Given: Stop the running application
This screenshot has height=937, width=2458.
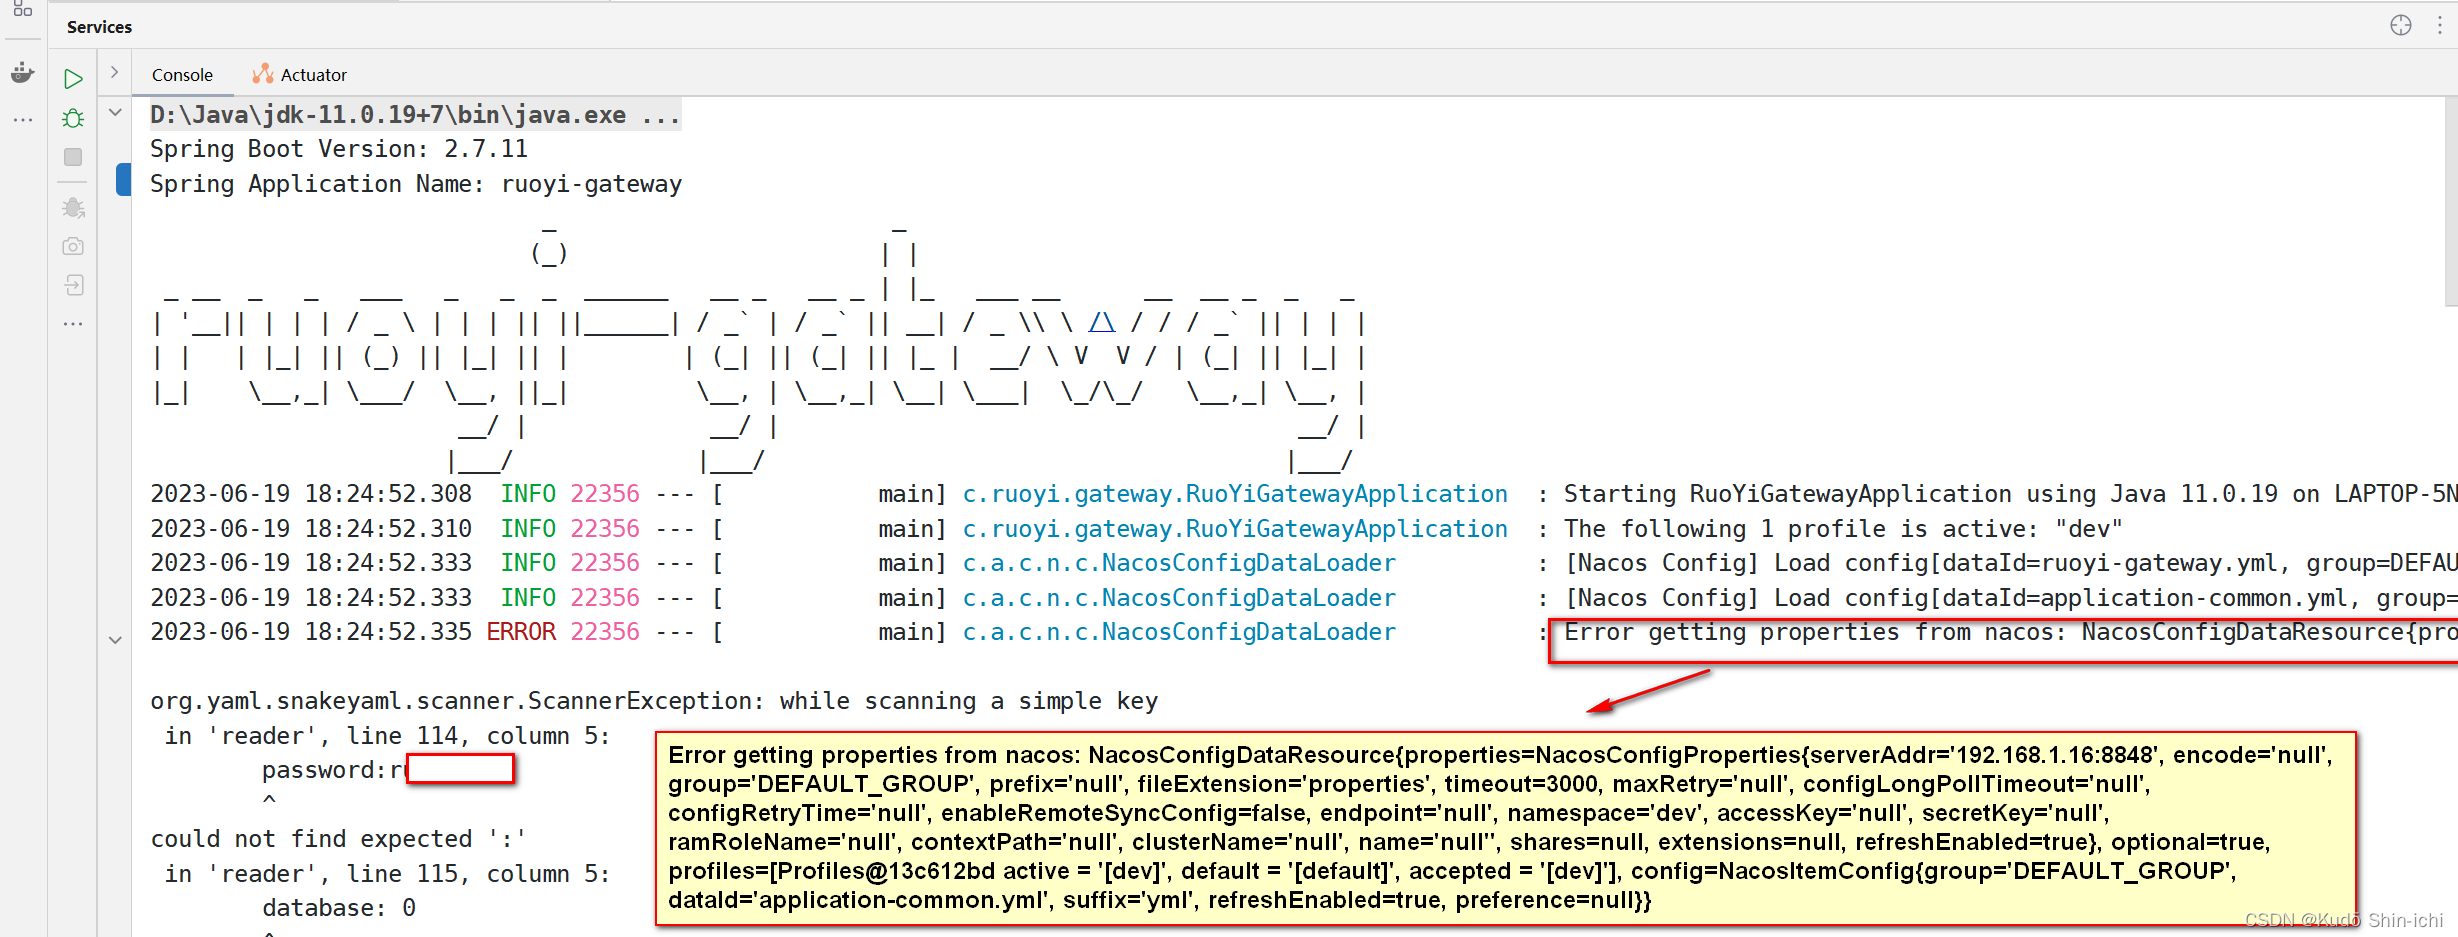Looking at the screenshot, I should [x=73, y=157].
